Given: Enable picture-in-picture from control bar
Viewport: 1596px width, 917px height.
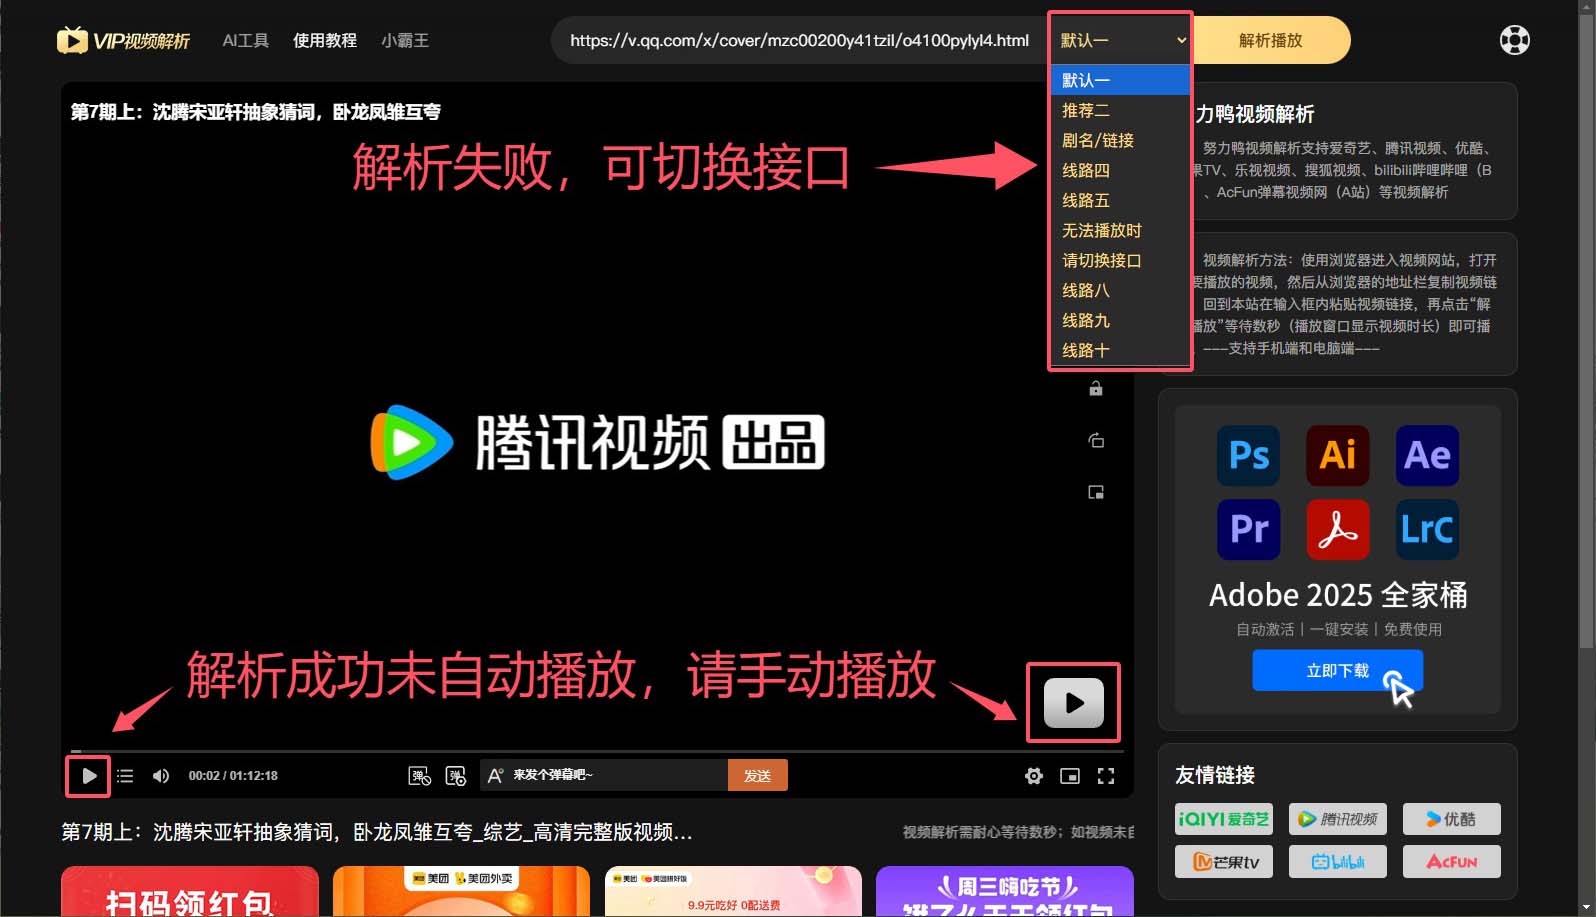Looking at the screenshot, I should (x=1070, y=776).
